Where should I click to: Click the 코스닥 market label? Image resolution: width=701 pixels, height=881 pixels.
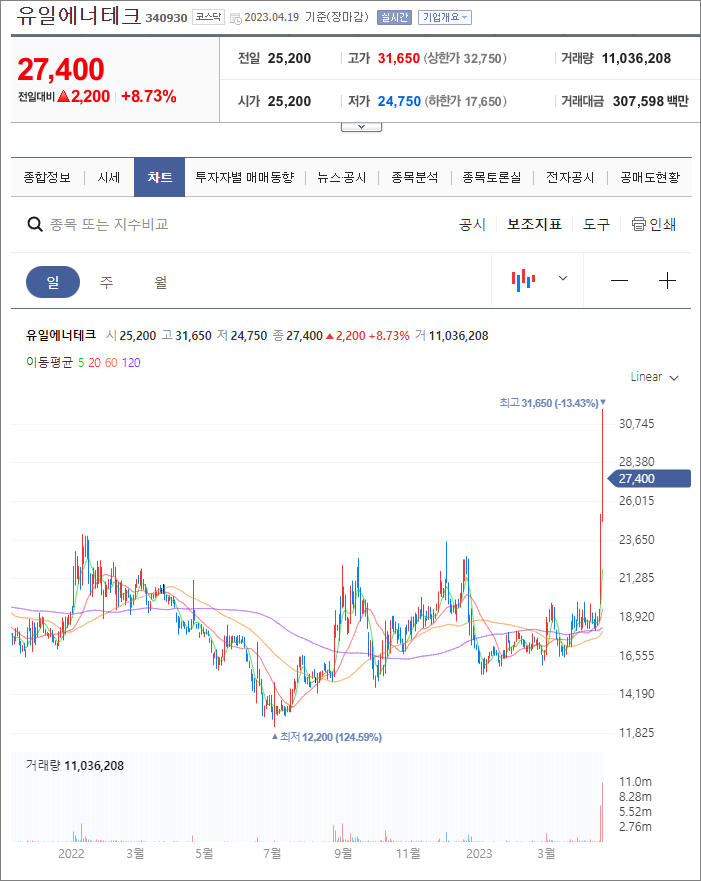click(x=208, y=17)
